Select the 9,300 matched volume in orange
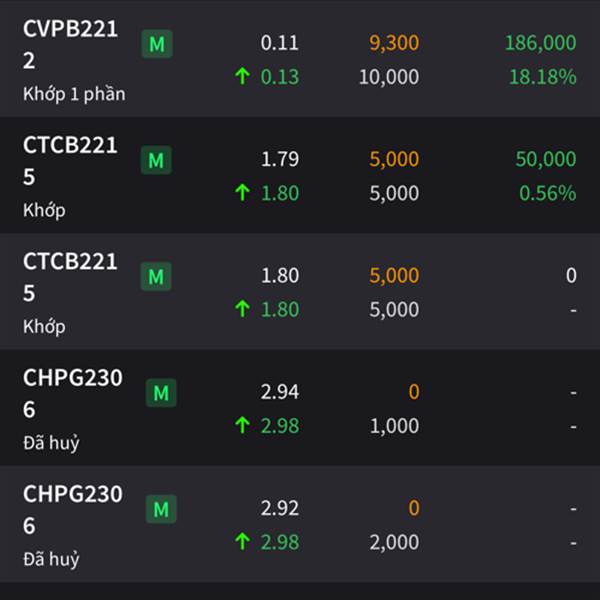Image resolution: width=600 pixels, height=600 pixels. coord(394,43)
